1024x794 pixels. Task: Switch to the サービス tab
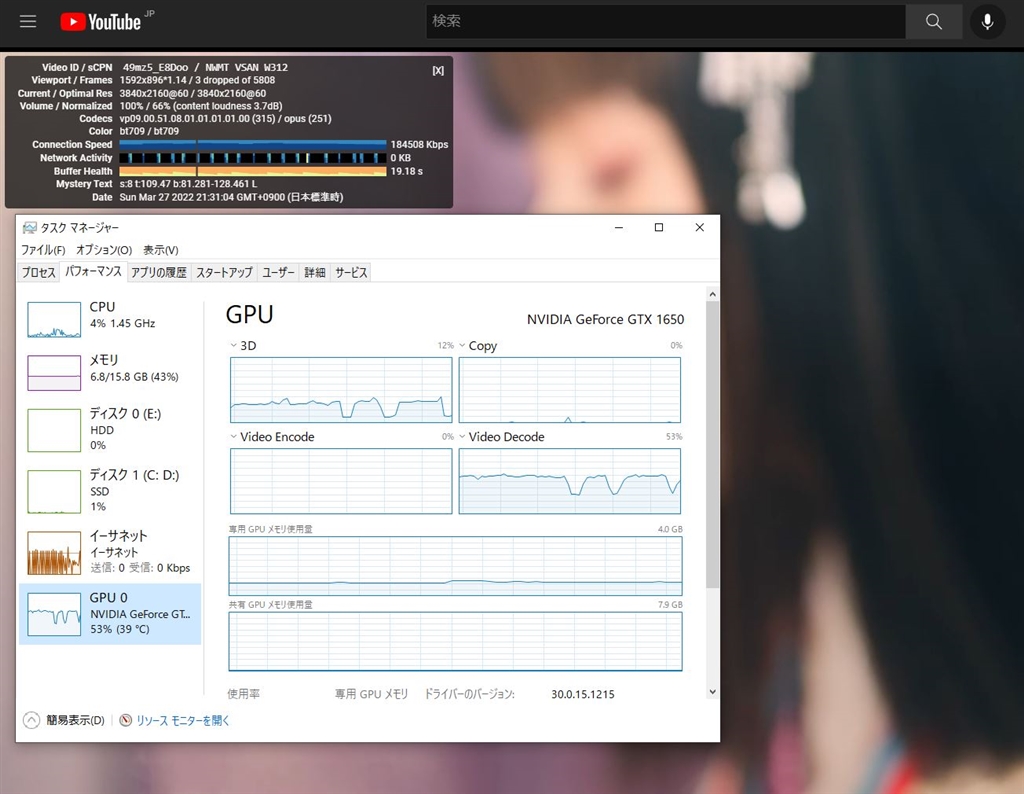(x=351, y=272)
